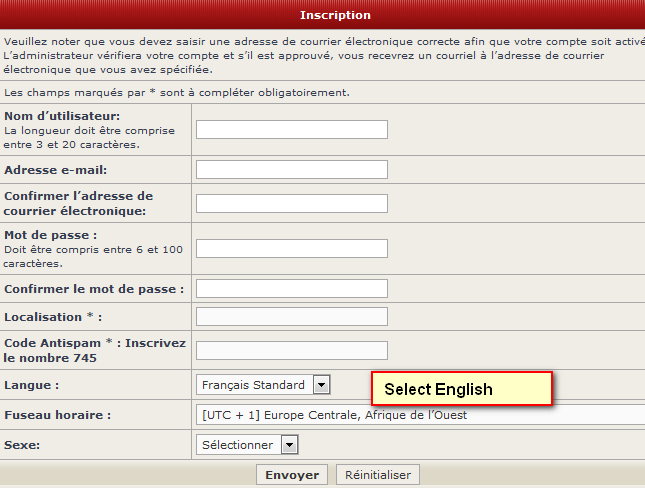Click the confirm e-mail address field

pos(291,203)
